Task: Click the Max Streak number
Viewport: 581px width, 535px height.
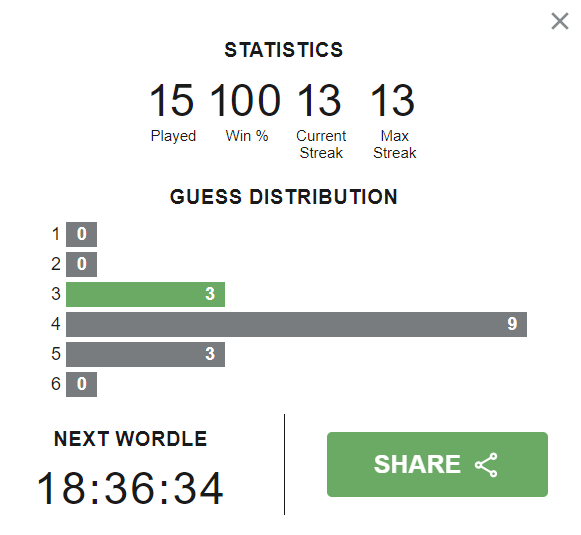Action: point(393,100)
